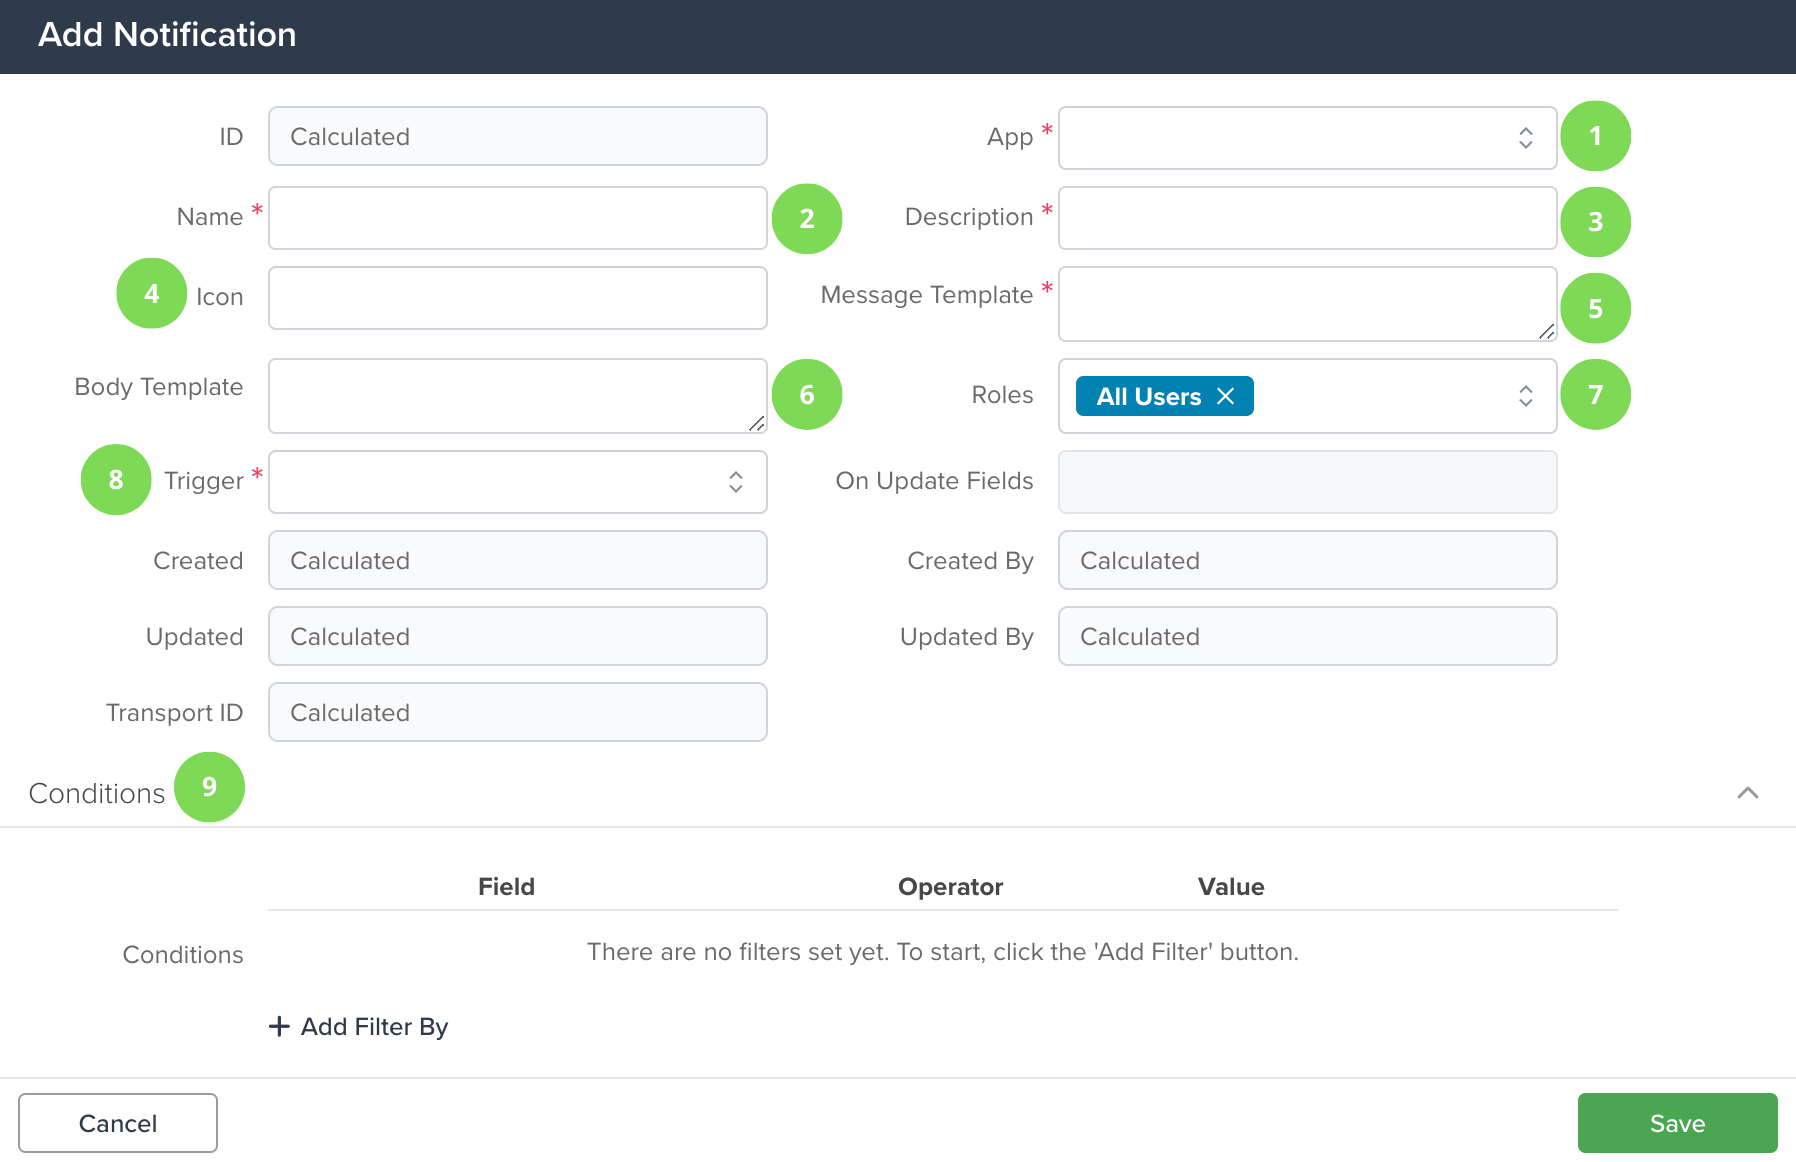Click the Message Template resize handle
The width and height of the screenshot is (1796, 1162).
click(1546, 331)
